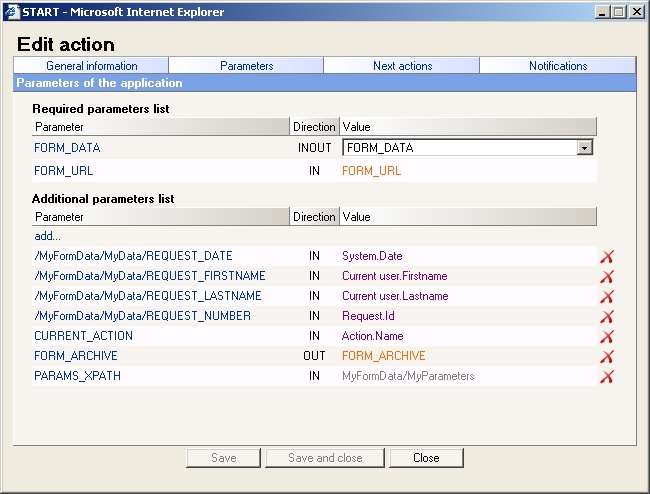This screenshot has height=494, width=650.
Task: Open the FORM_URL parameter name link
Action: 63,171
